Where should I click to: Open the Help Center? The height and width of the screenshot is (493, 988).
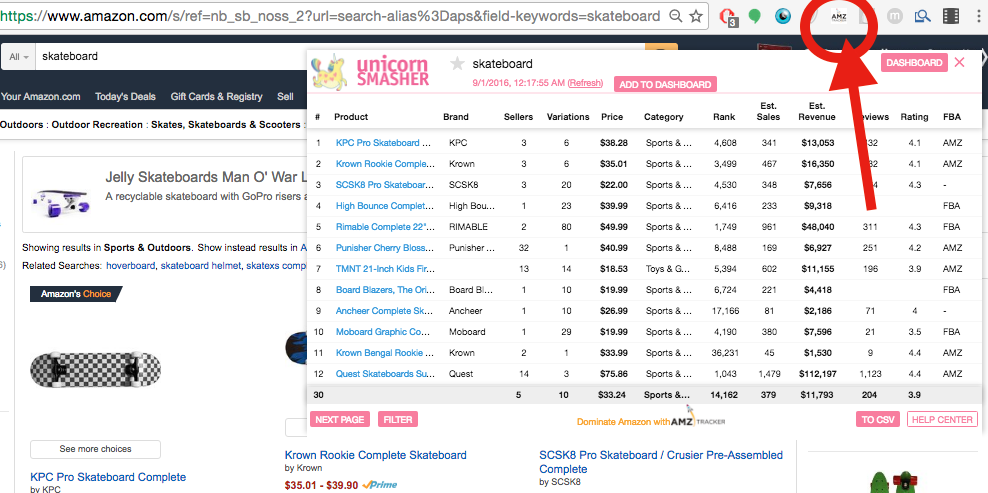tap(942, 419)
